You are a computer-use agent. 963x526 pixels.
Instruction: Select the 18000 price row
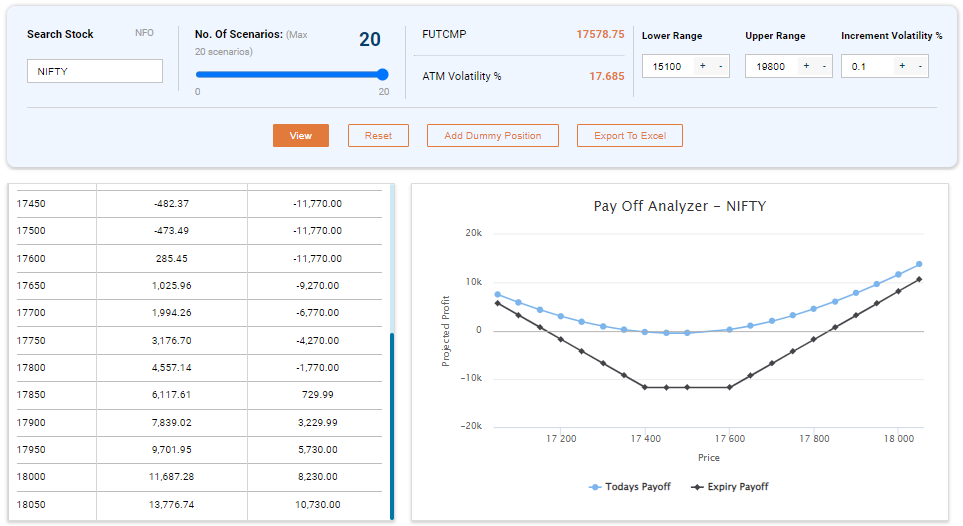click(x=199, y=477)
